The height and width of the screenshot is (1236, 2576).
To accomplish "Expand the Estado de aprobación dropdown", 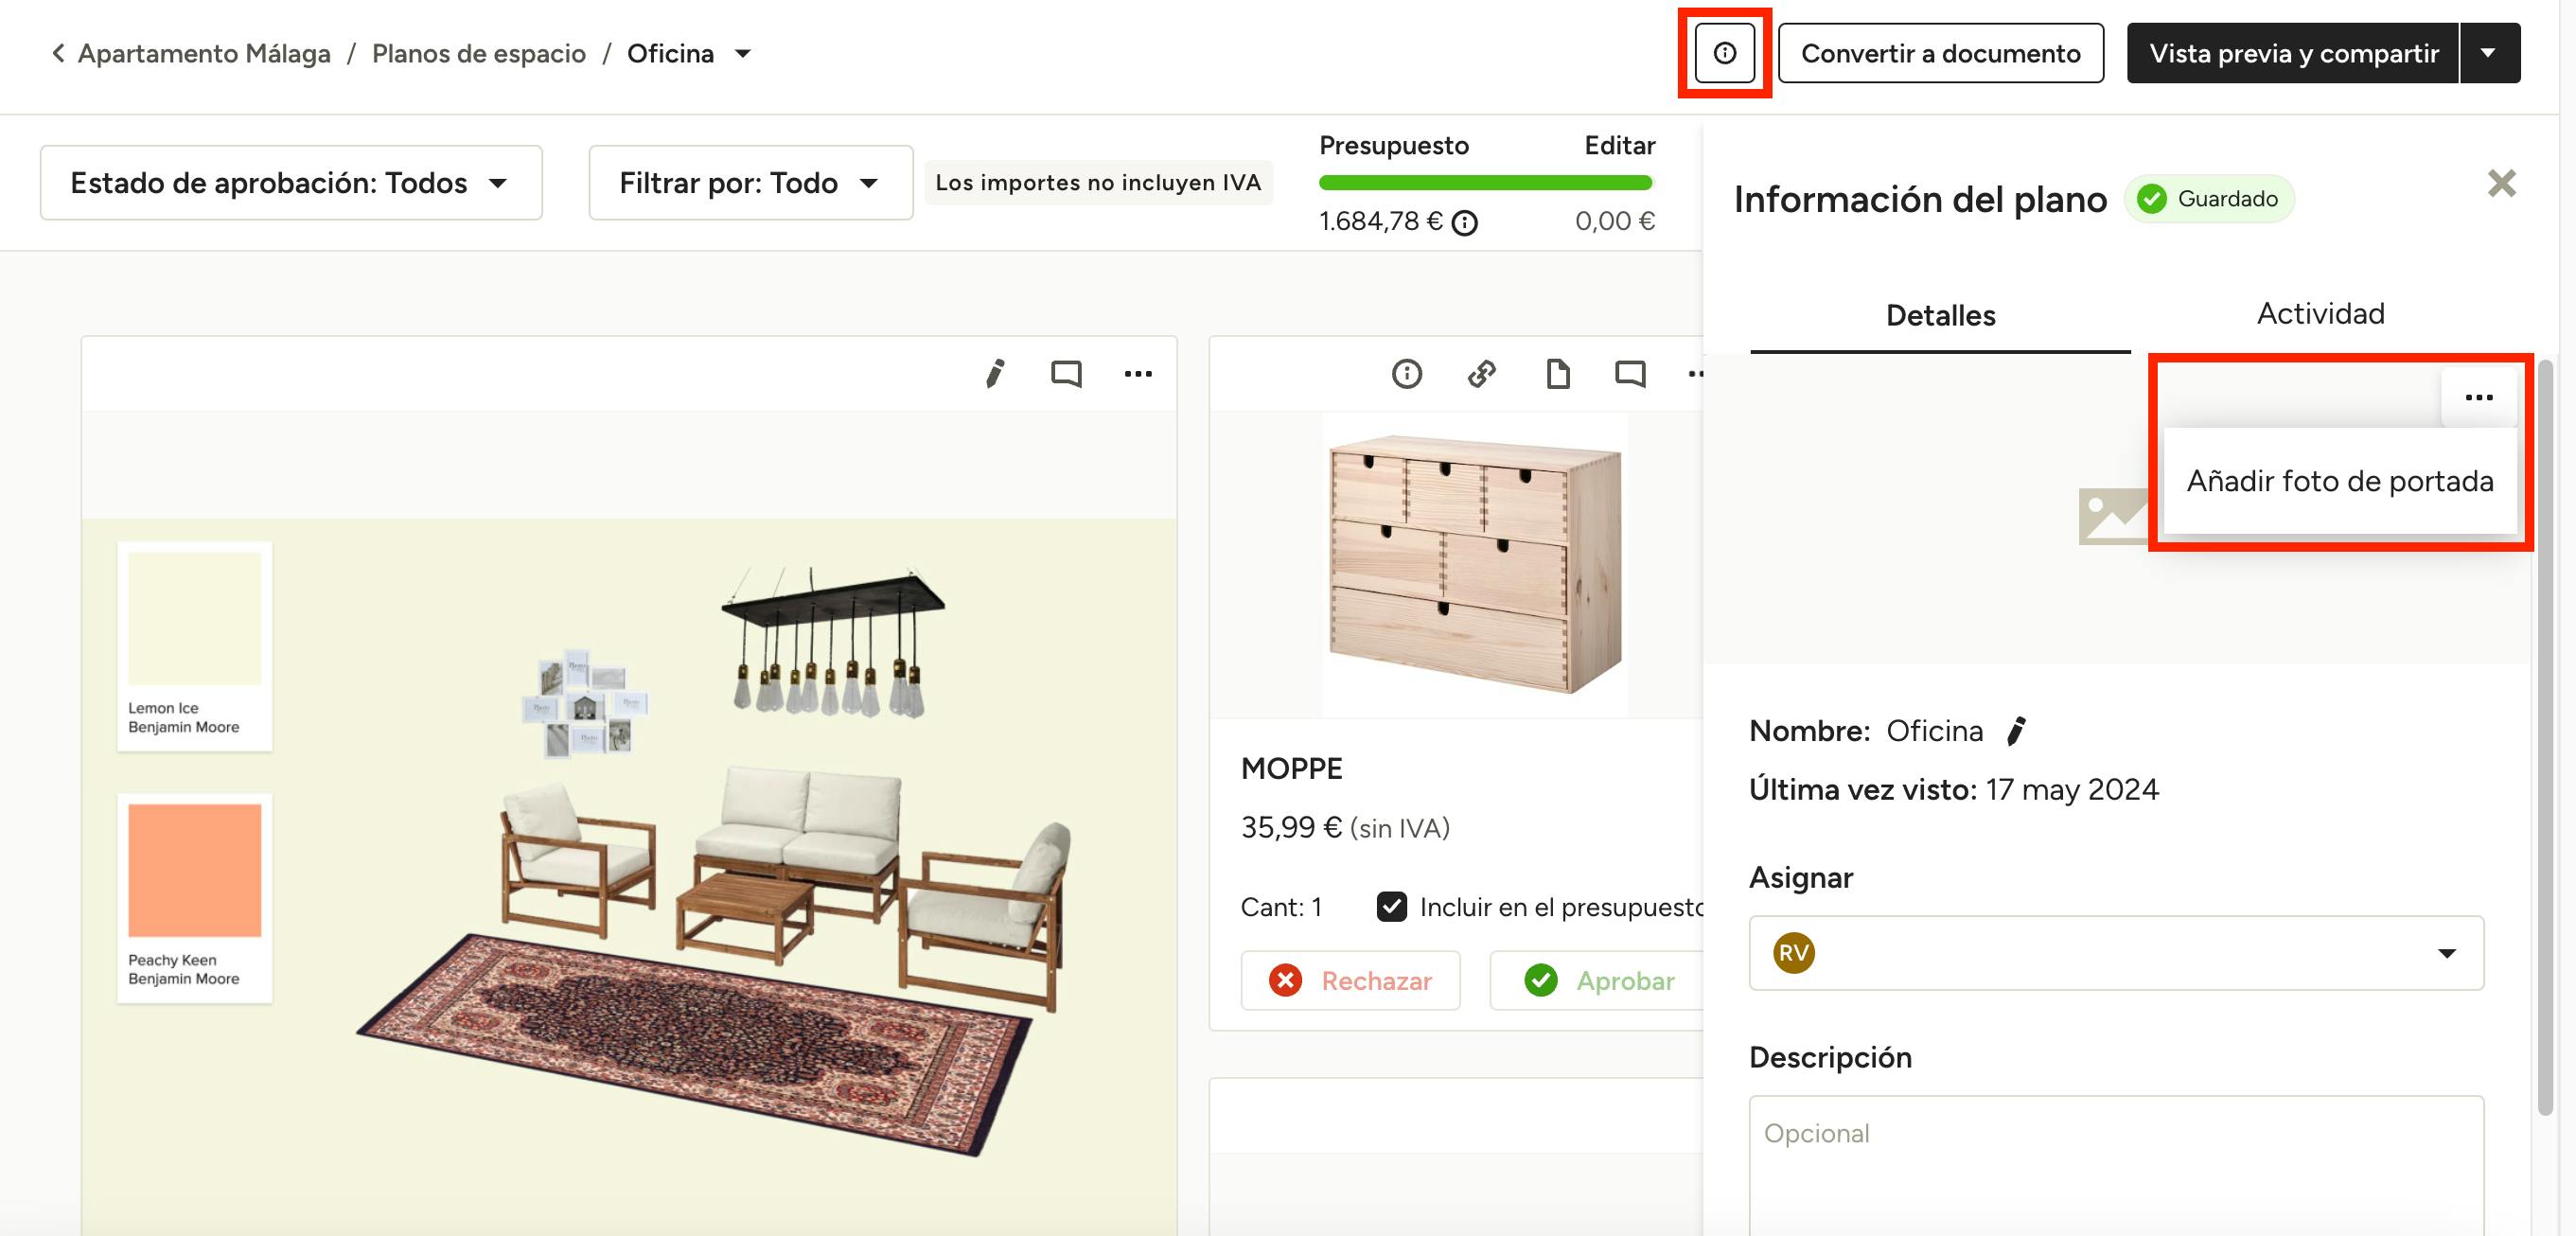I will [x=291, y=183].
